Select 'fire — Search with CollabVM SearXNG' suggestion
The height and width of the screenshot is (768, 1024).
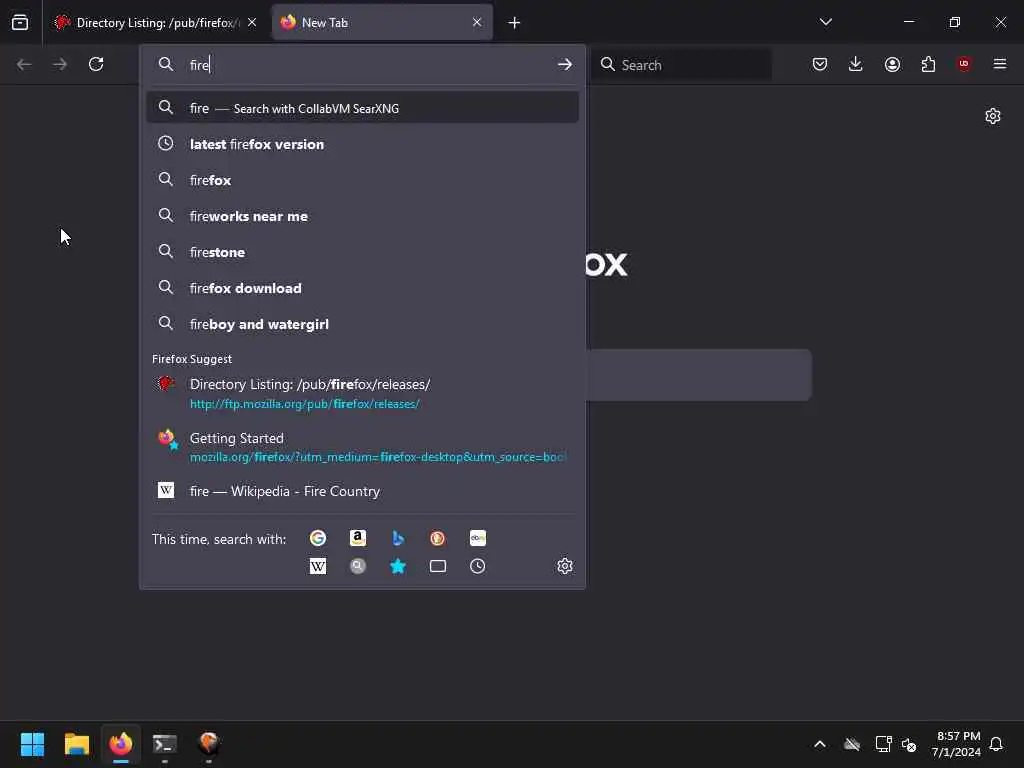(x=362, y=108)
